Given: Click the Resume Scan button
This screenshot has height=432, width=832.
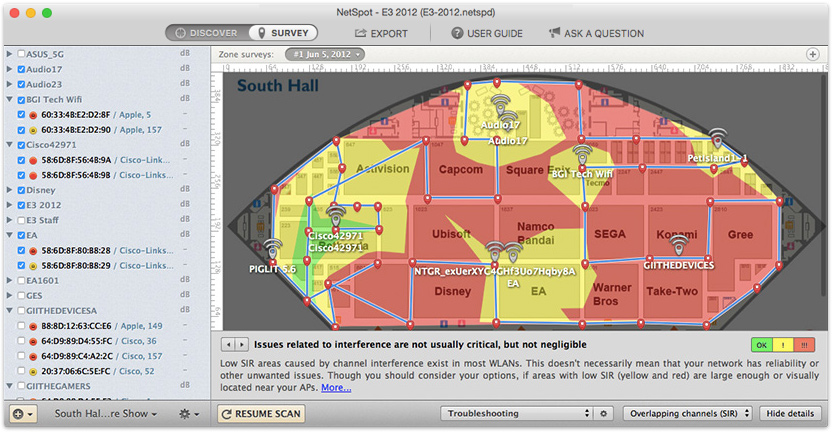Looking at the screenshot, I should [x=261, y=414].
